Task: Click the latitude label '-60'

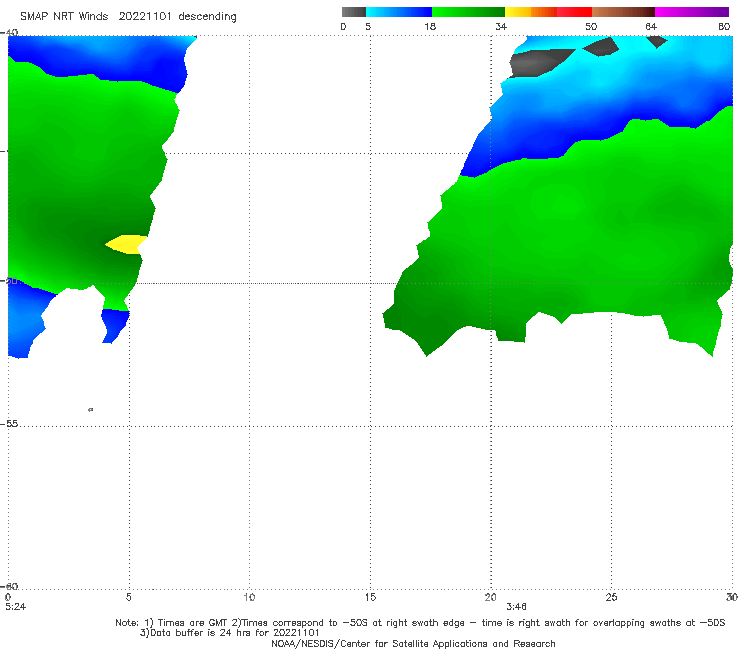Action: pos(9,586)
